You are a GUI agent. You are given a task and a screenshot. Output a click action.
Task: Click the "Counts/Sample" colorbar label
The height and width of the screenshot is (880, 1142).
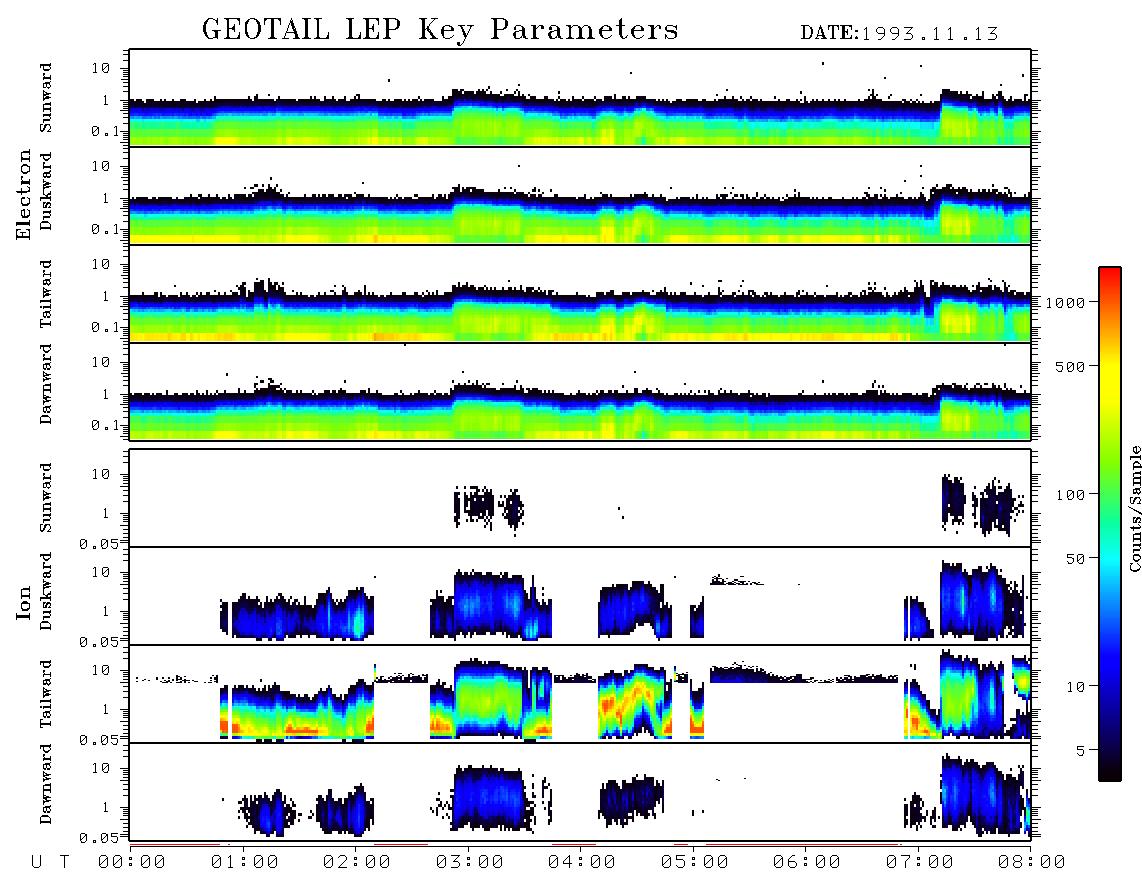pyautogui.click(x=1134, y=508)
